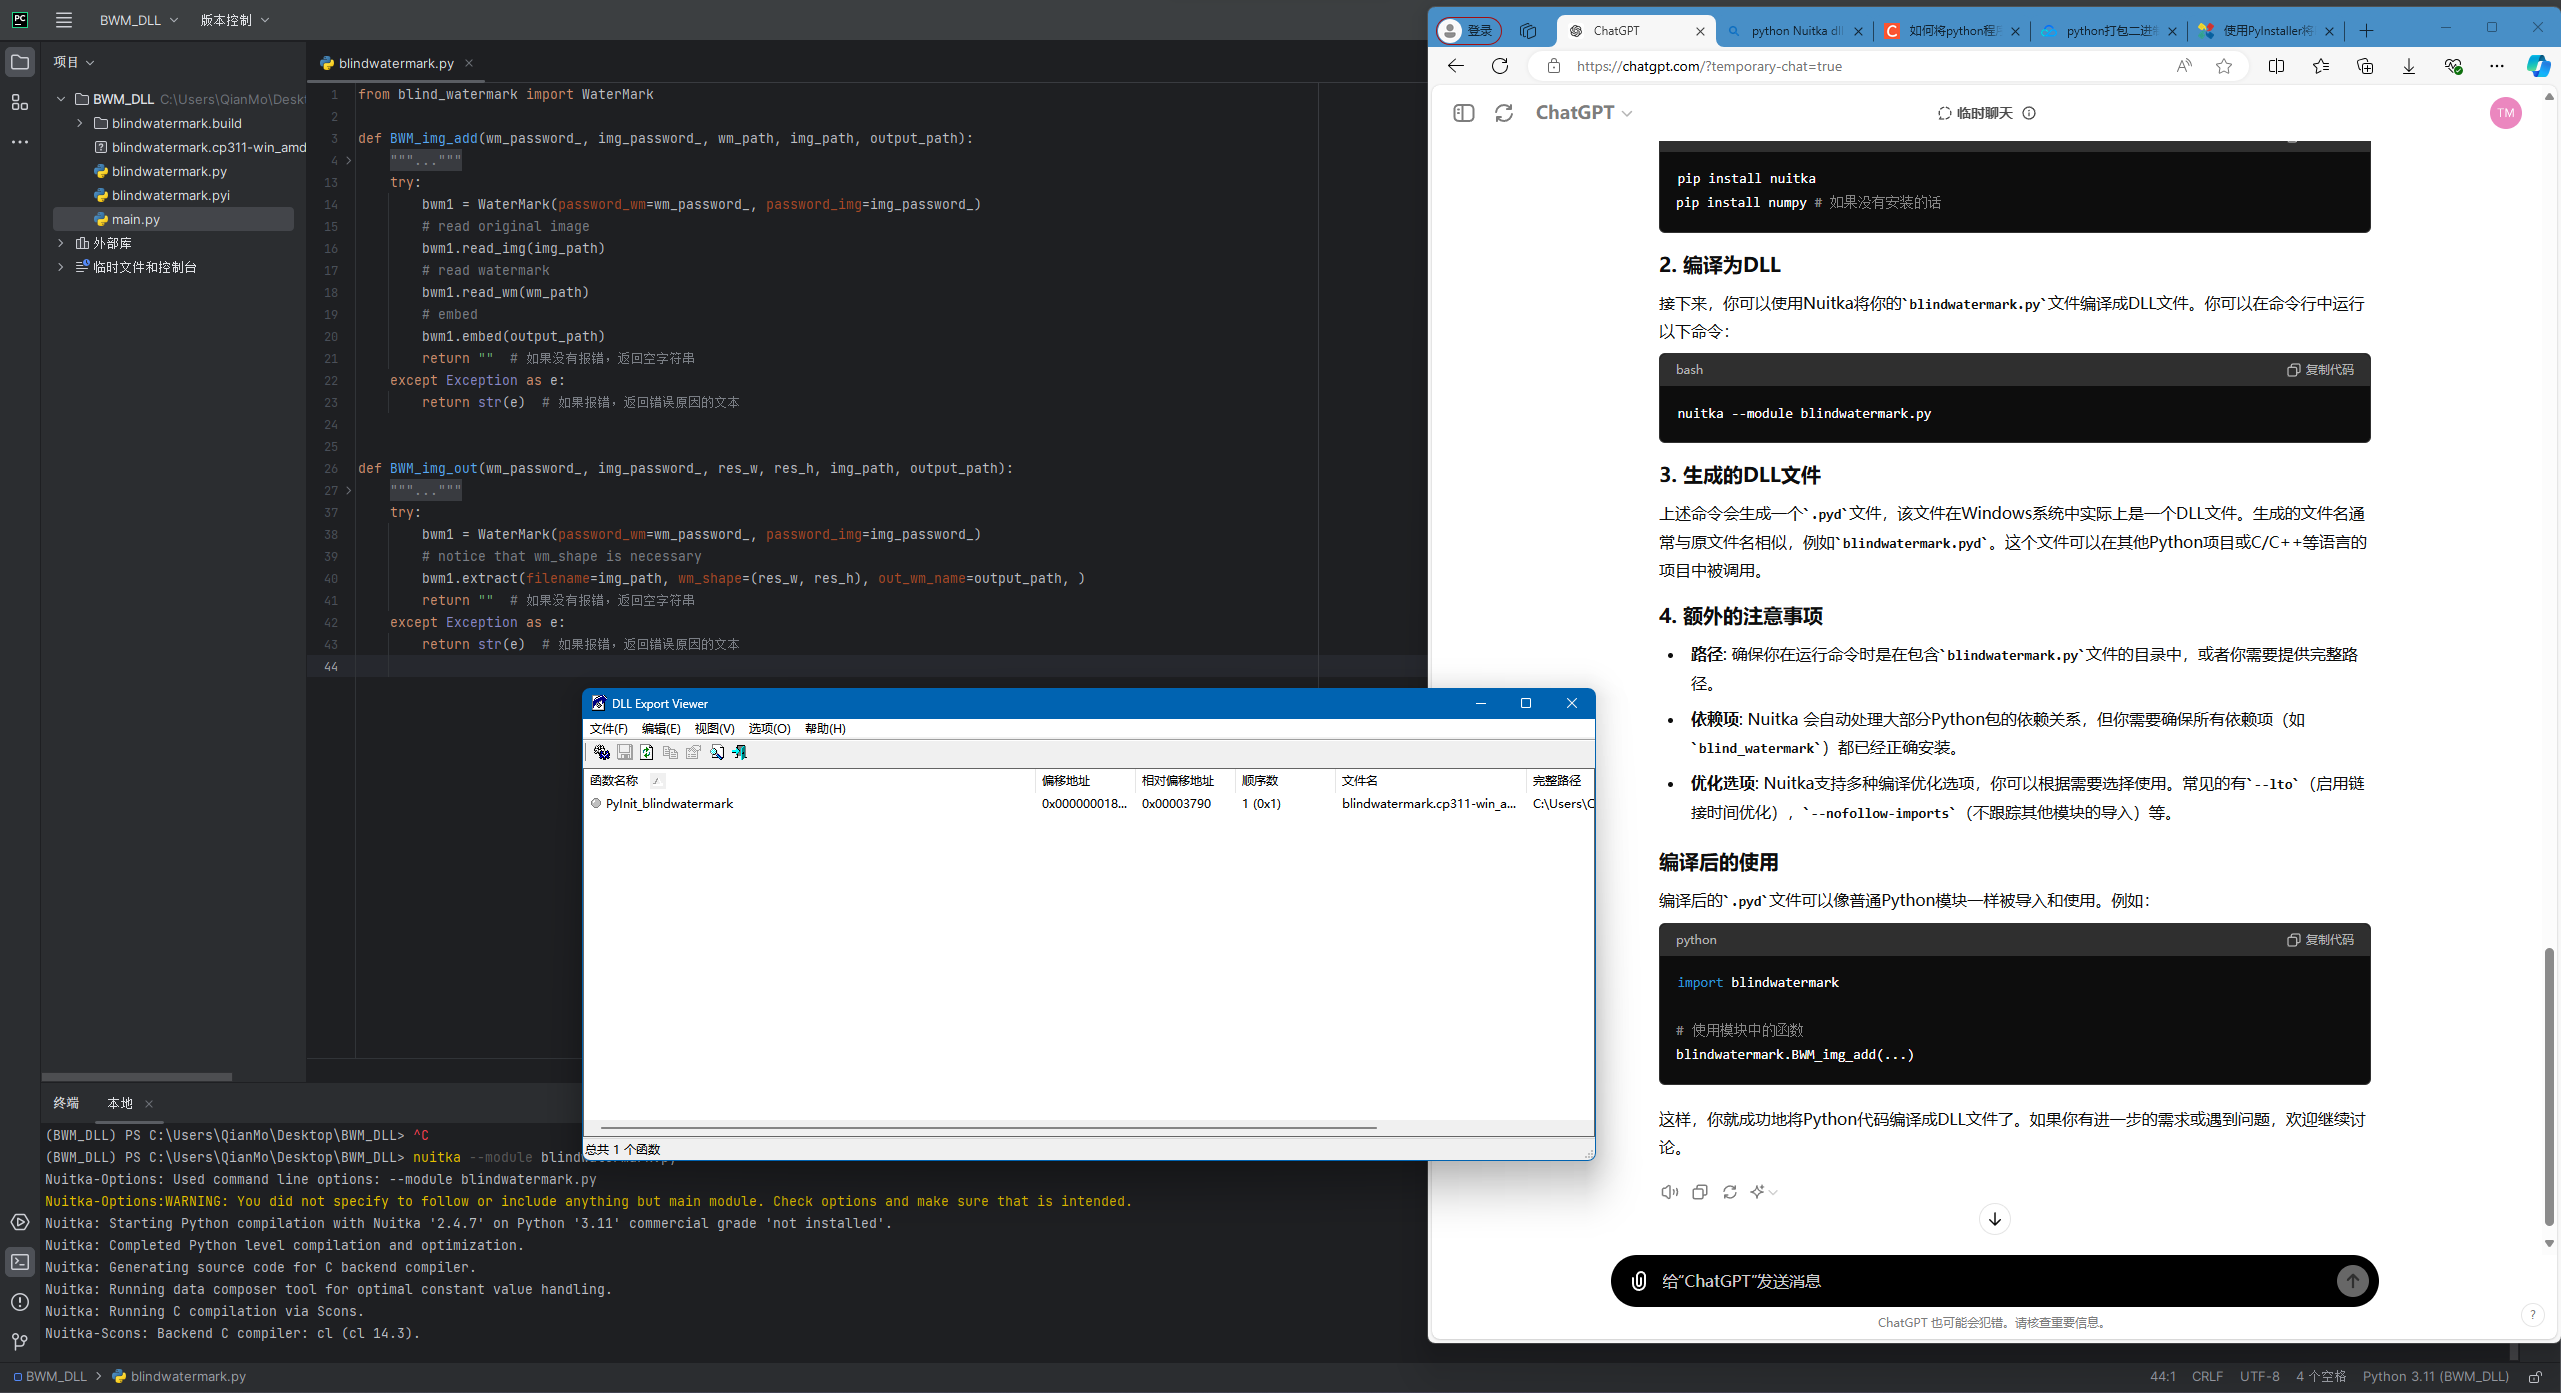The image size is (2561, 1393).
Task: Click the find magnifier icon in DLL Export Viewer
Action: click(717, 752)
